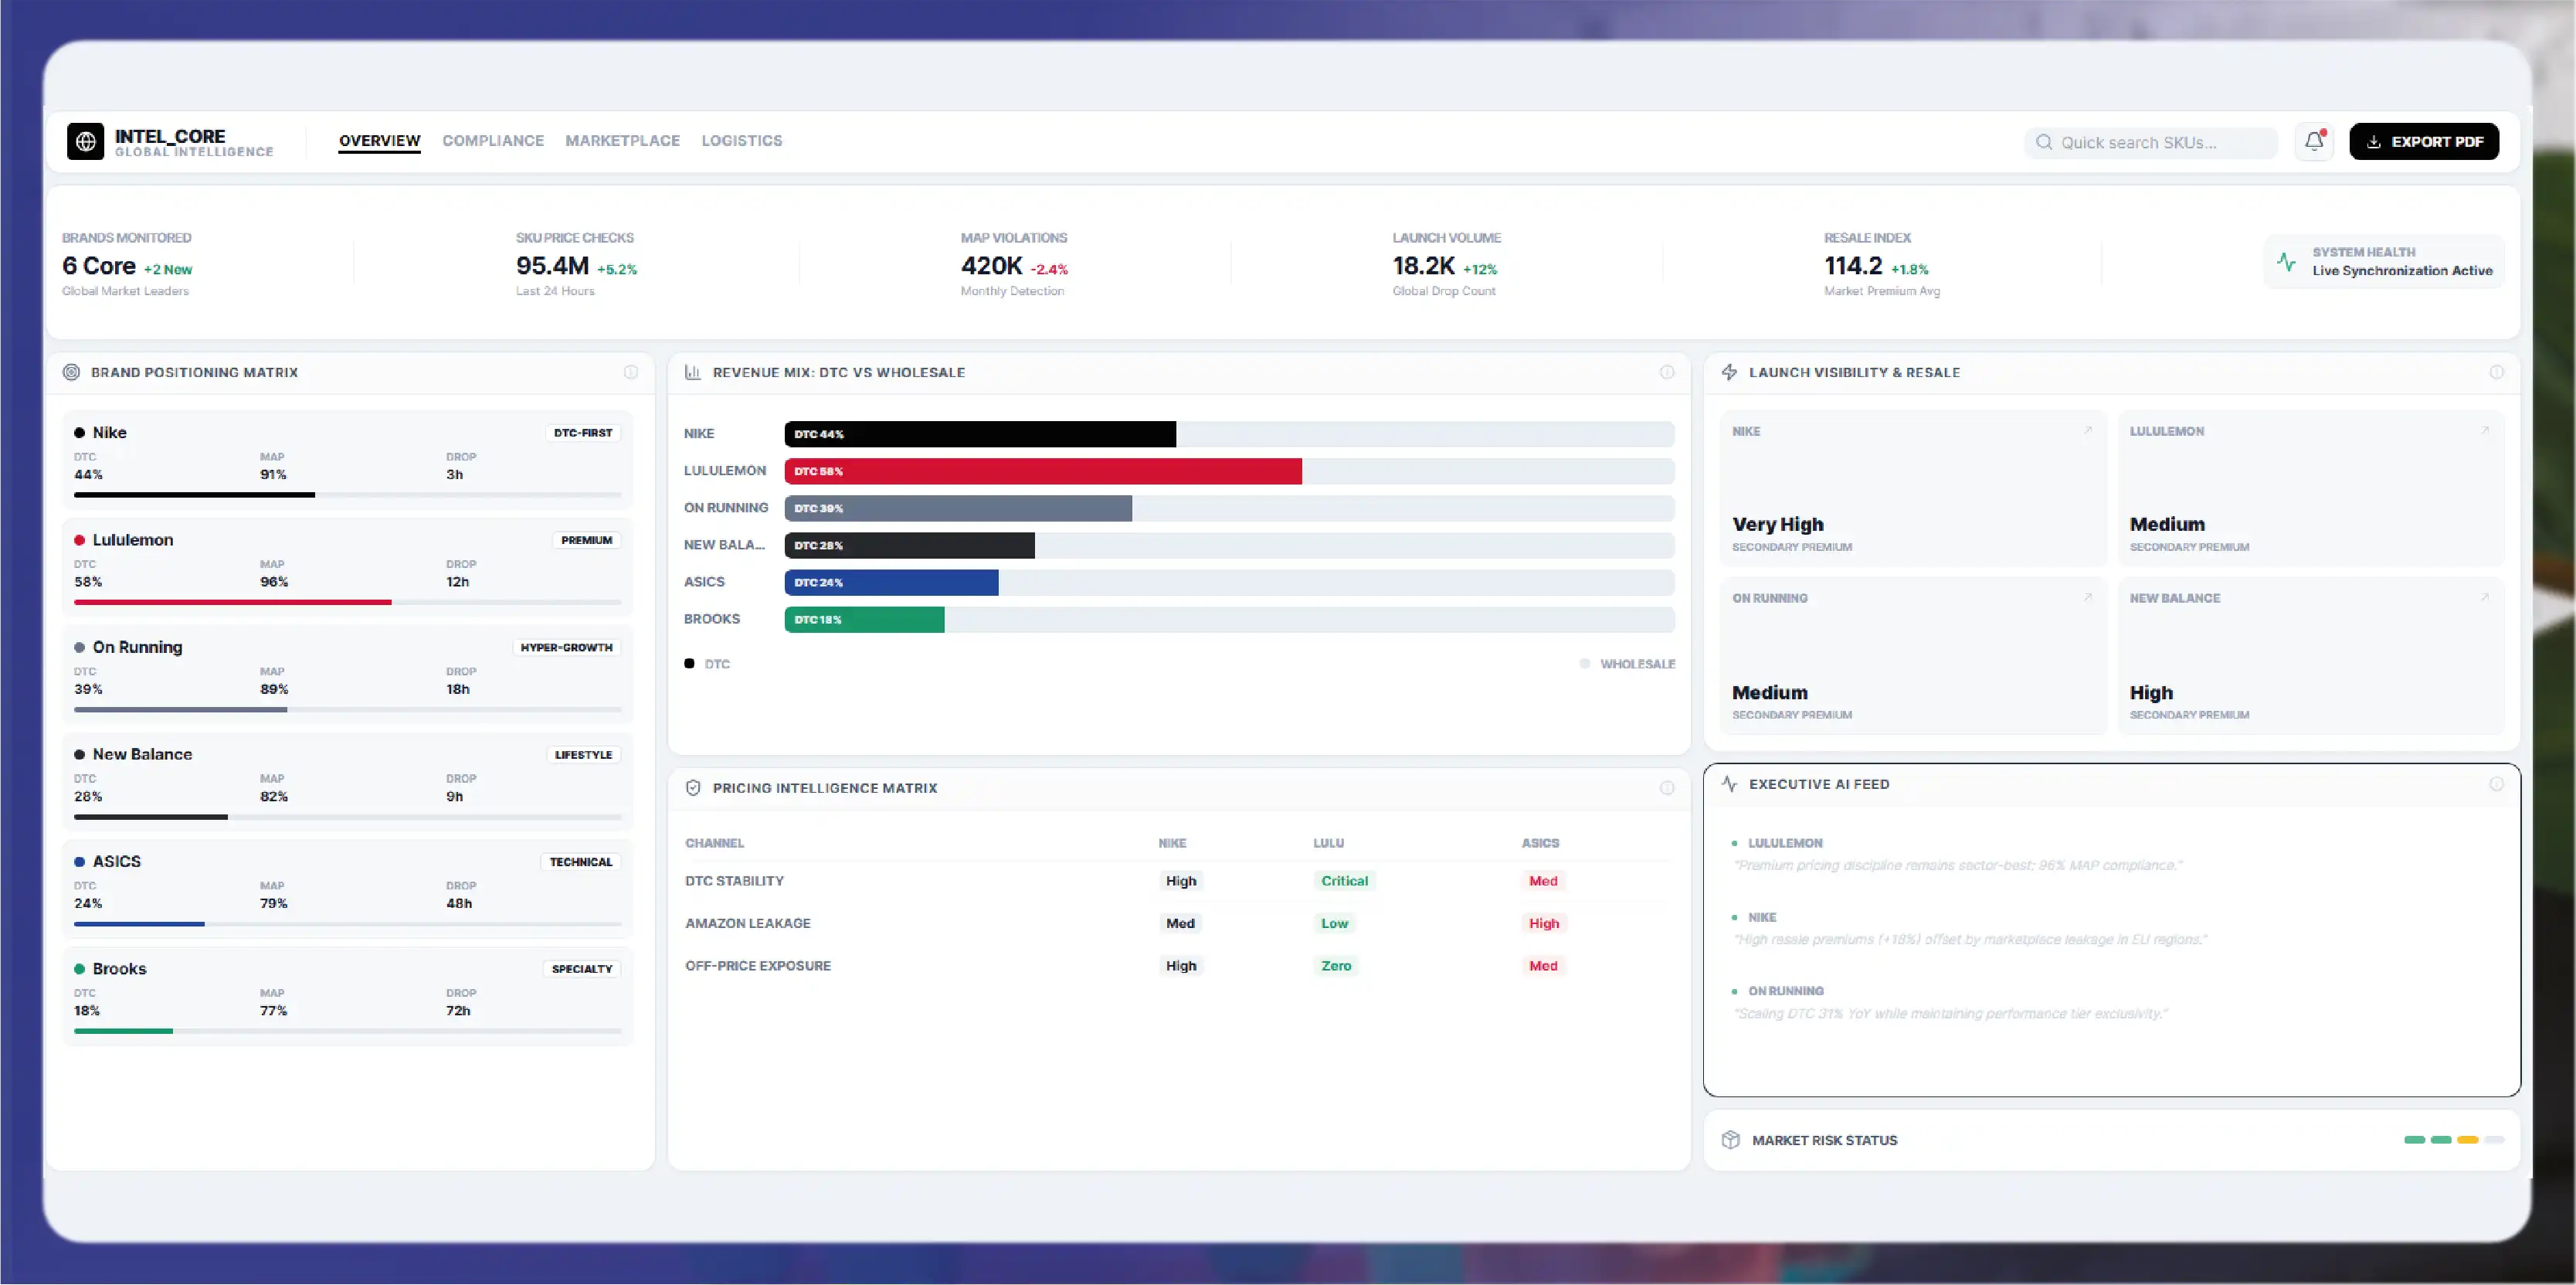Click the Brand Positioning Matrix target icon

point(71,372)
